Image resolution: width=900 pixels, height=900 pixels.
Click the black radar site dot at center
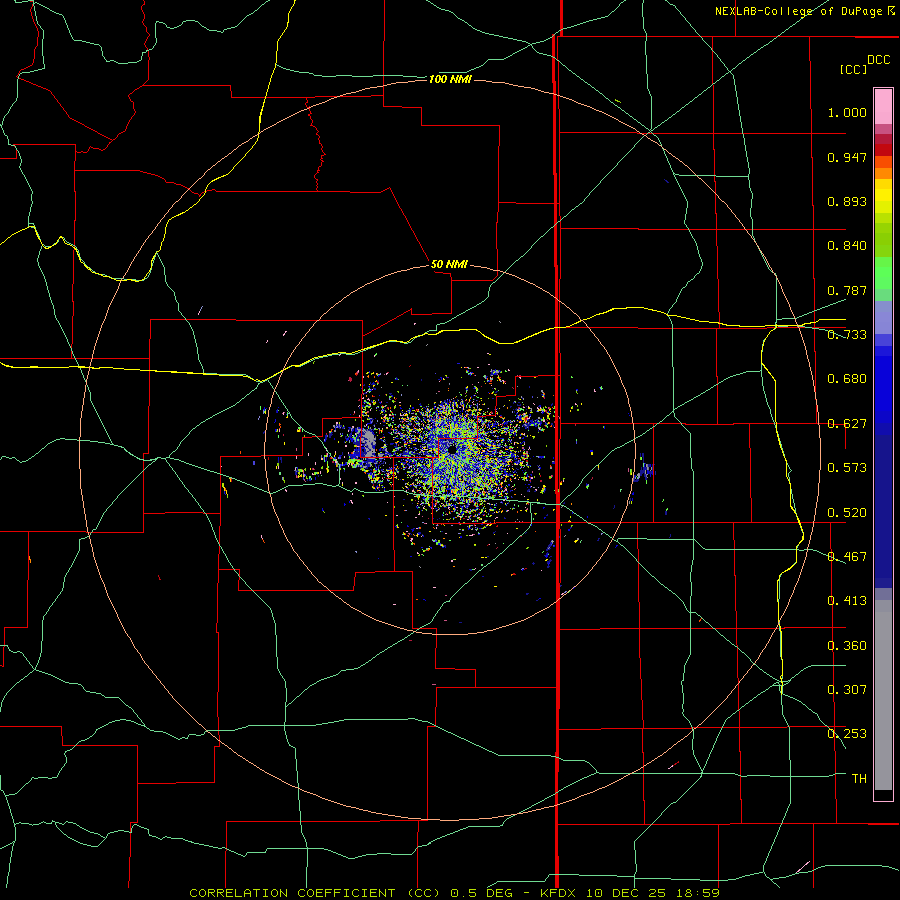click(452, 449)
